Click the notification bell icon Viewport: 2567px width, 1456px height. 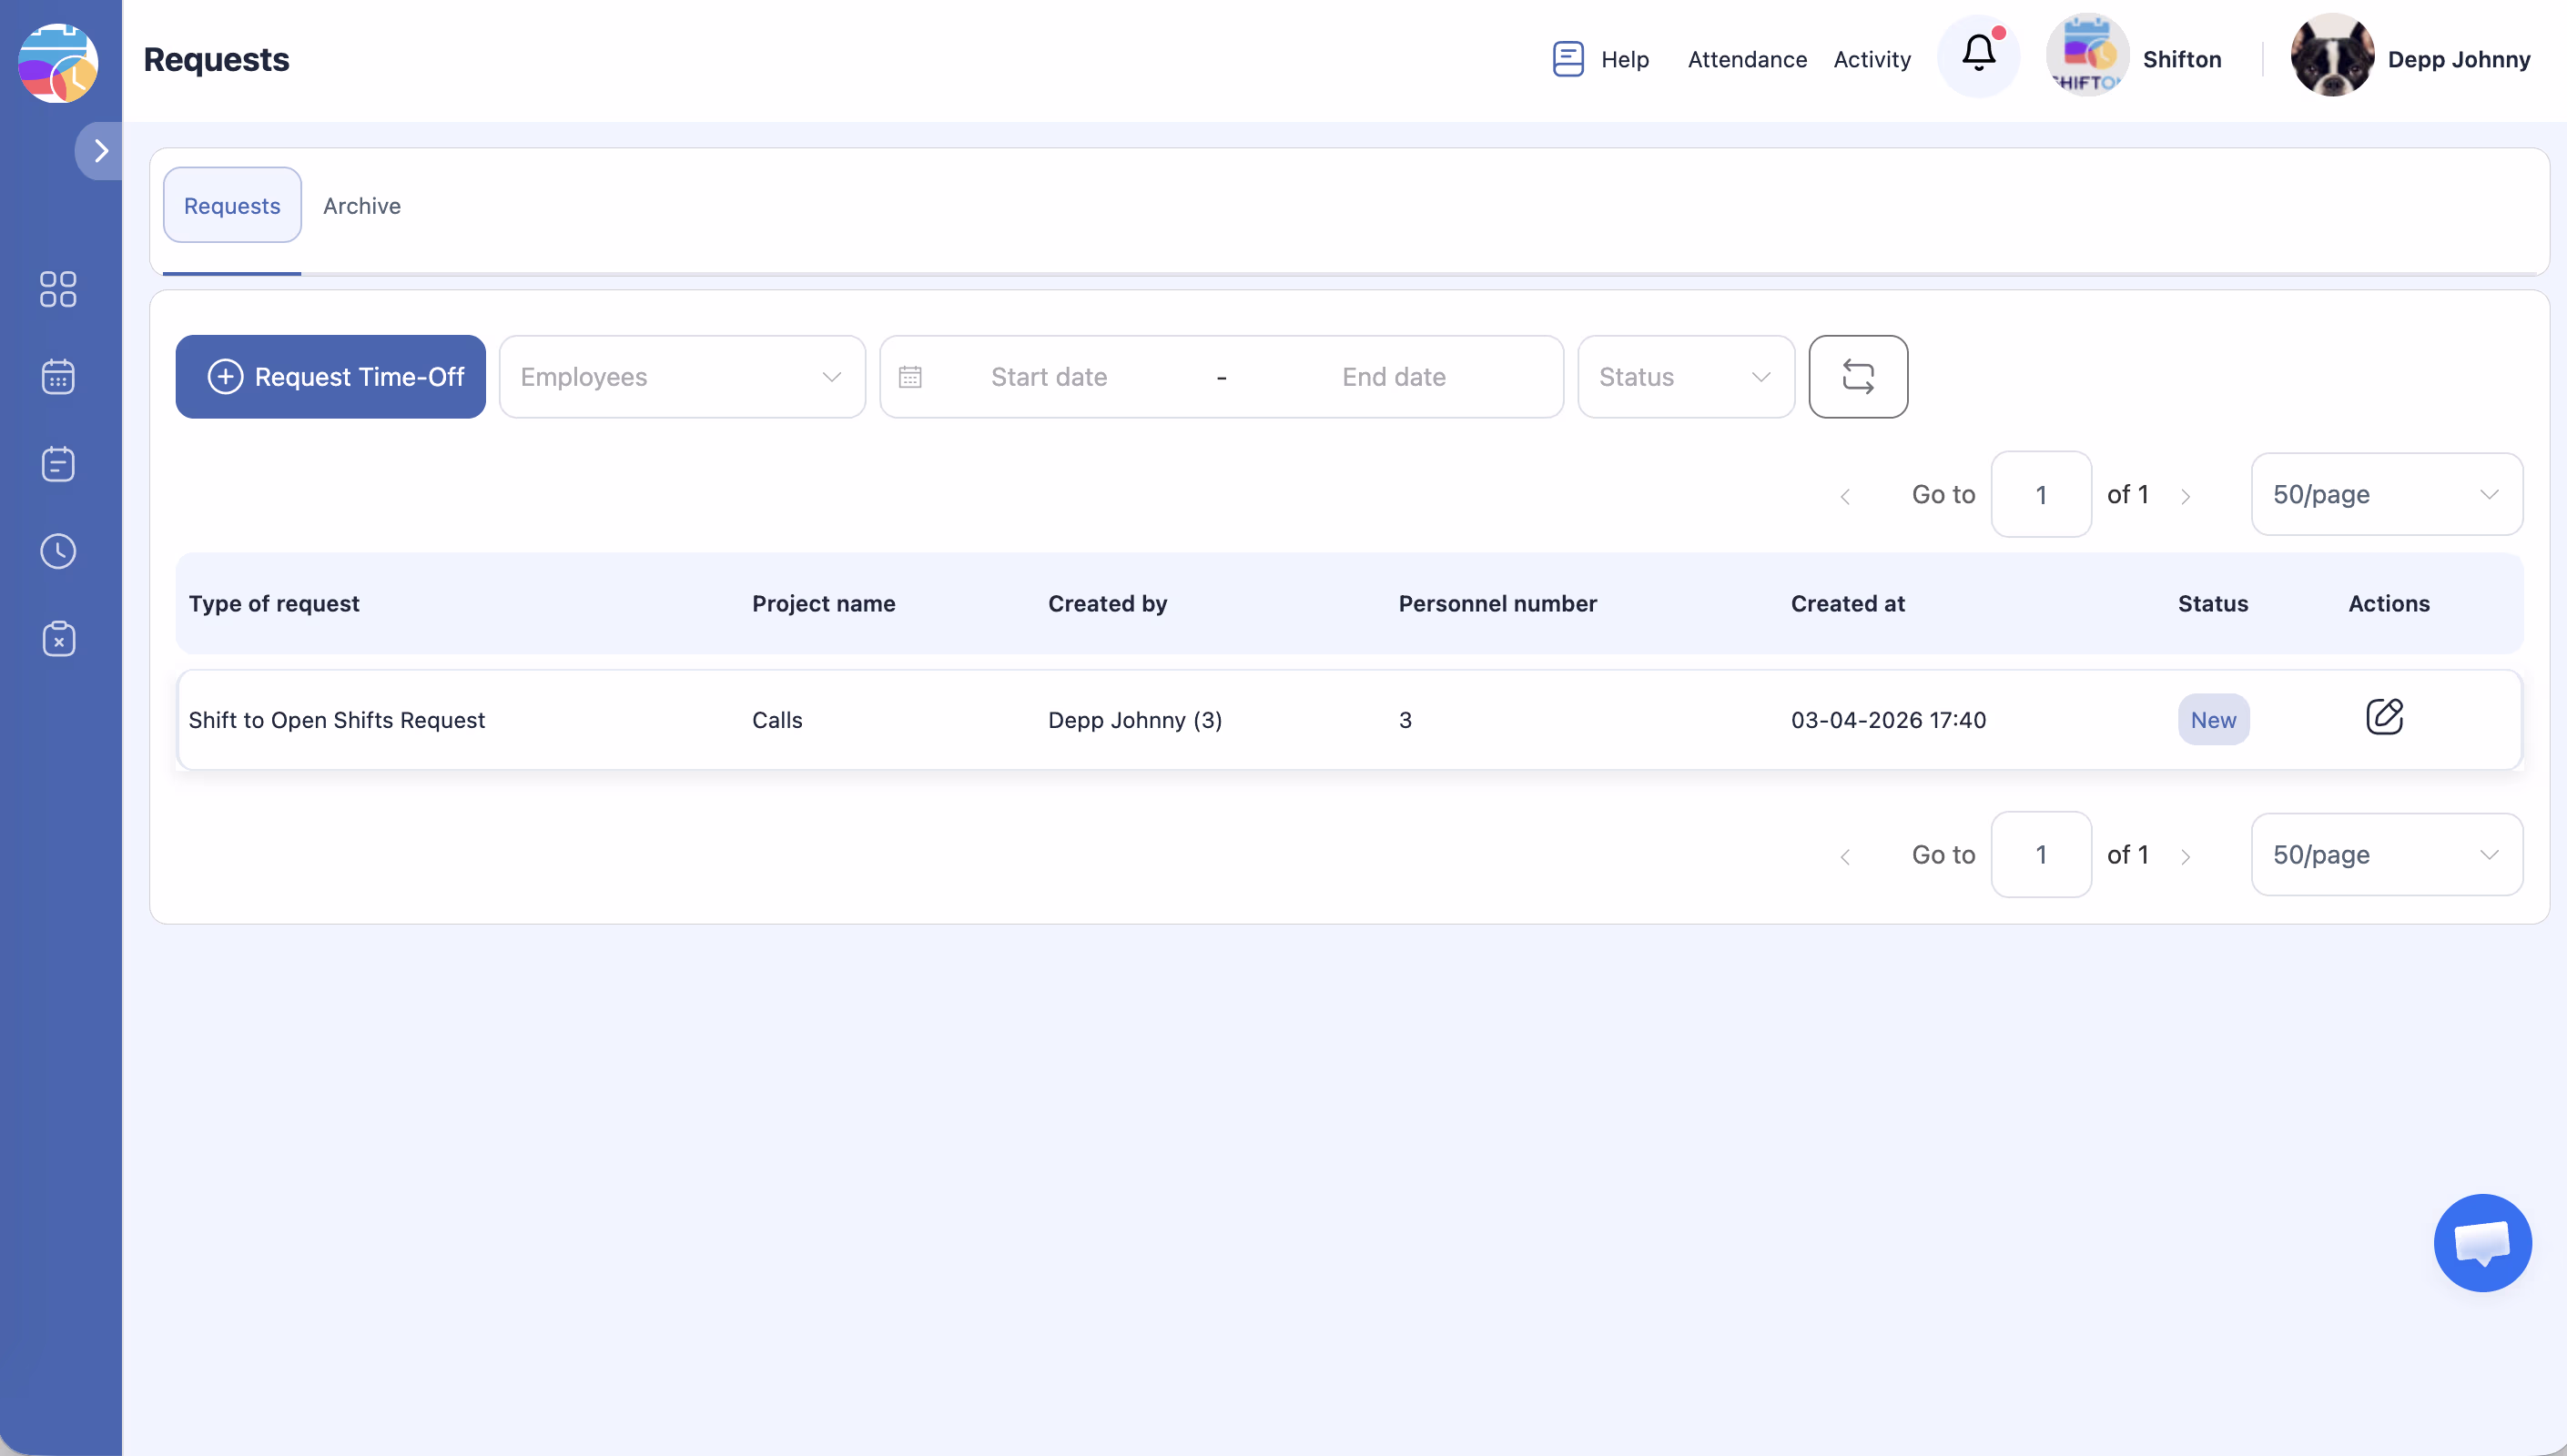point(1978,55)
